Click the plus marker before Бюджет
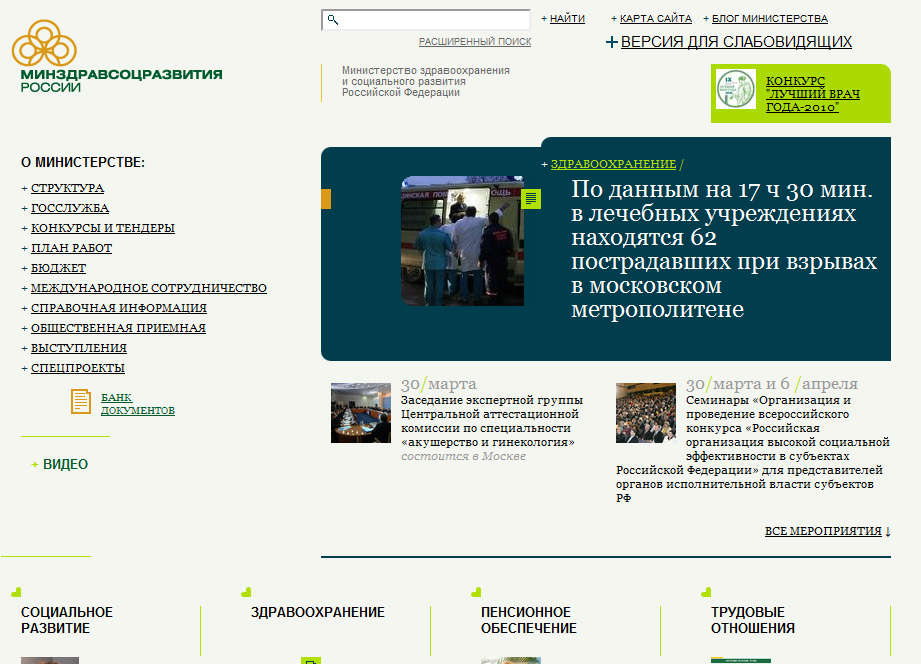 point(25,269)
